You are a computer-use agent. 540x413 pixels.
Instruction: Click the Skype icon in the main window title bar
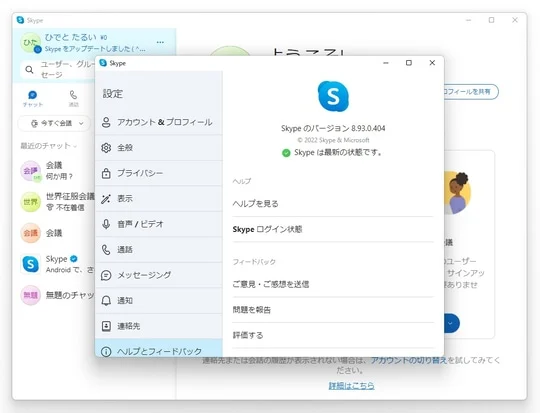[20, 20]
